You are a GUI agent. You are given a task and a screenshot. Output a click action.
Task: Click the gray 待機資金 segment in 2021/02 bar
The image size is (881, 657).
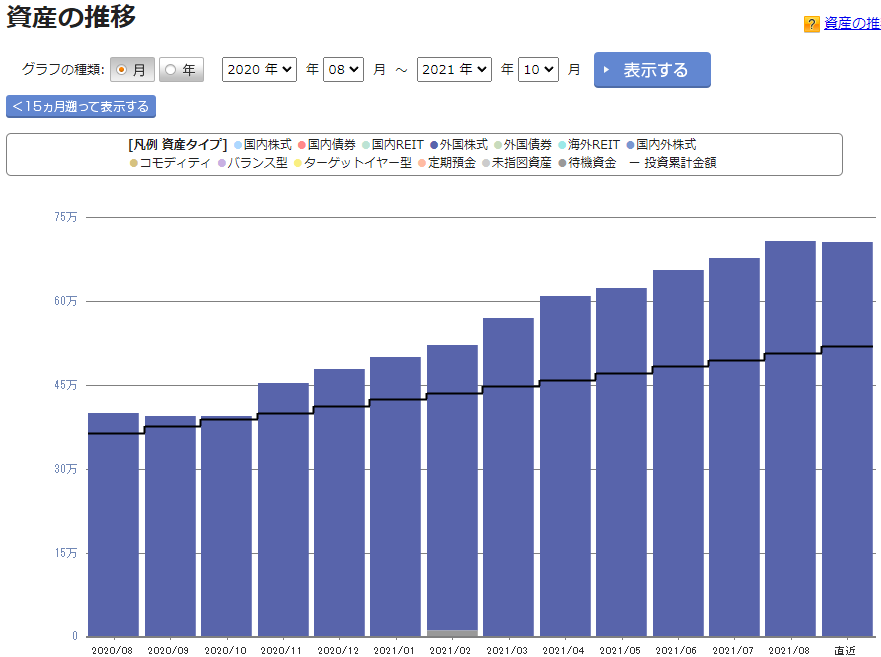[452, 633]
